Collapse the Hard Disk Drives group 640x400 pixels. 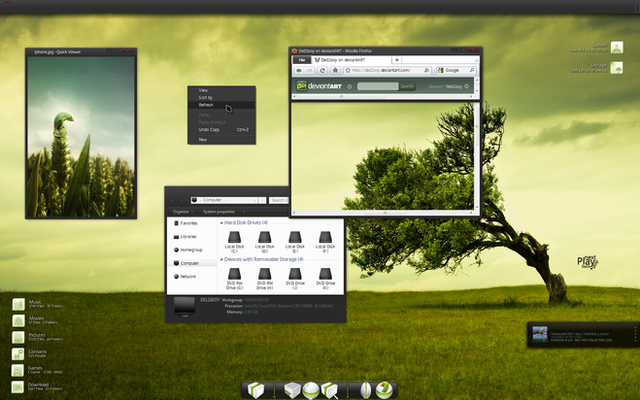[221, 222]
